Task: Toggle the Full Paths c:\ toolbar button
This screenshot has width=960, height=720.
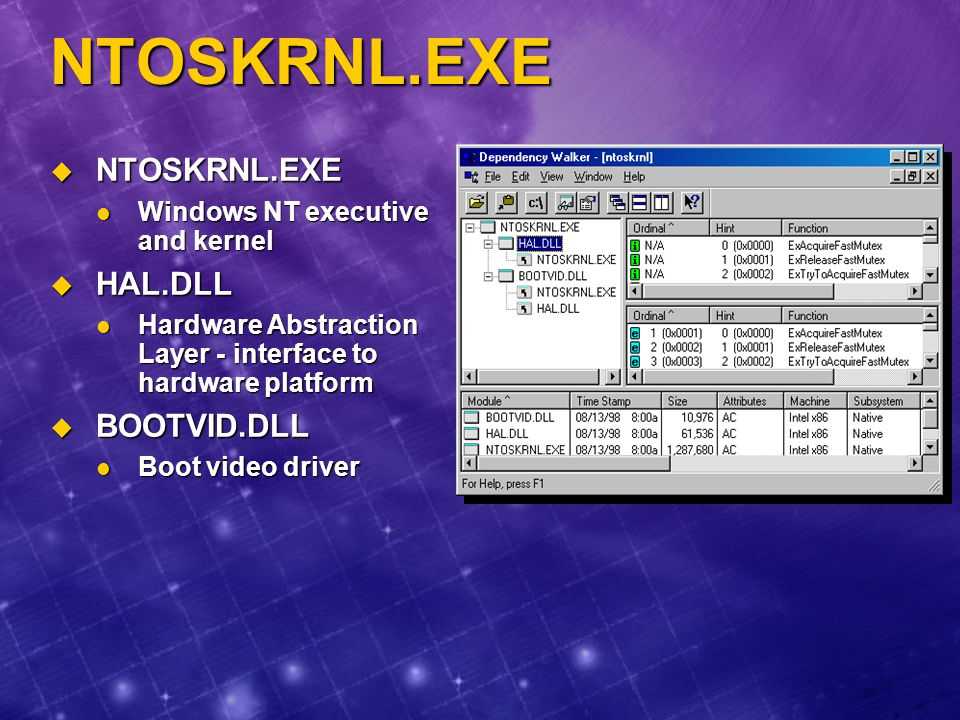Action: click(x=536, y=202)
